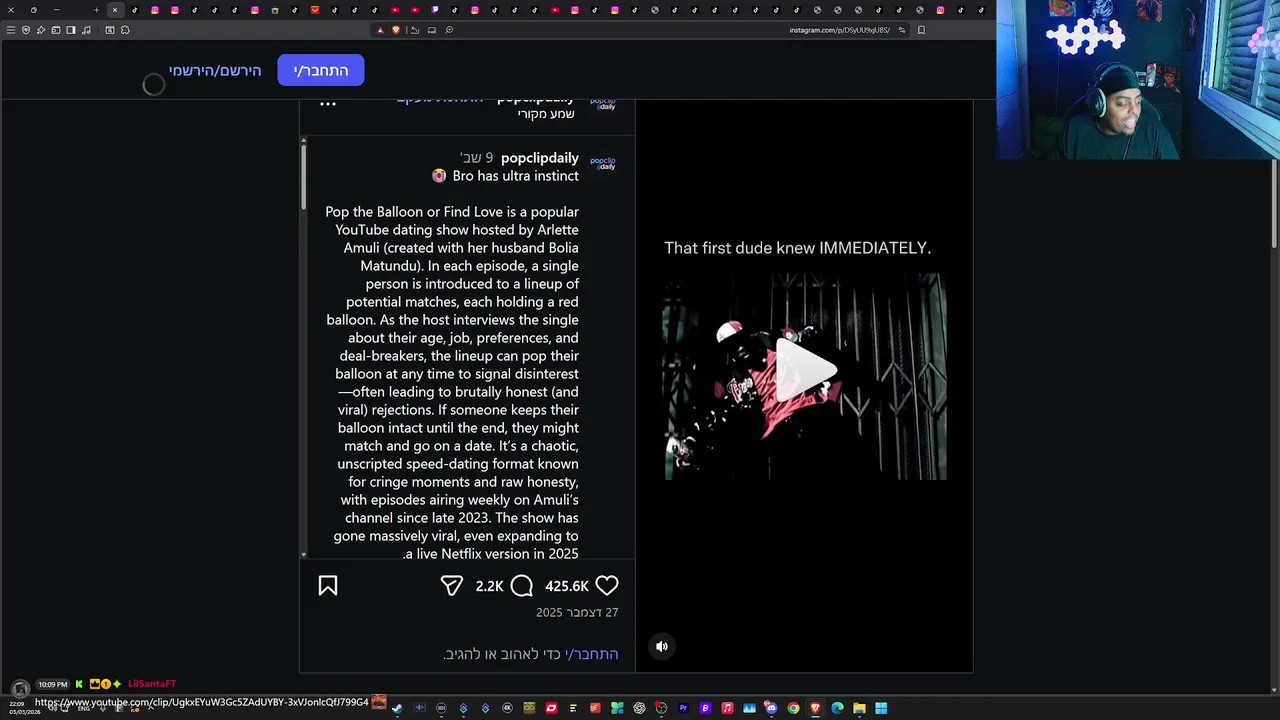Open Premiere Pro from the taskbar
The width and height of the screenshot is (1280, 720).
[x=683, y=708]
